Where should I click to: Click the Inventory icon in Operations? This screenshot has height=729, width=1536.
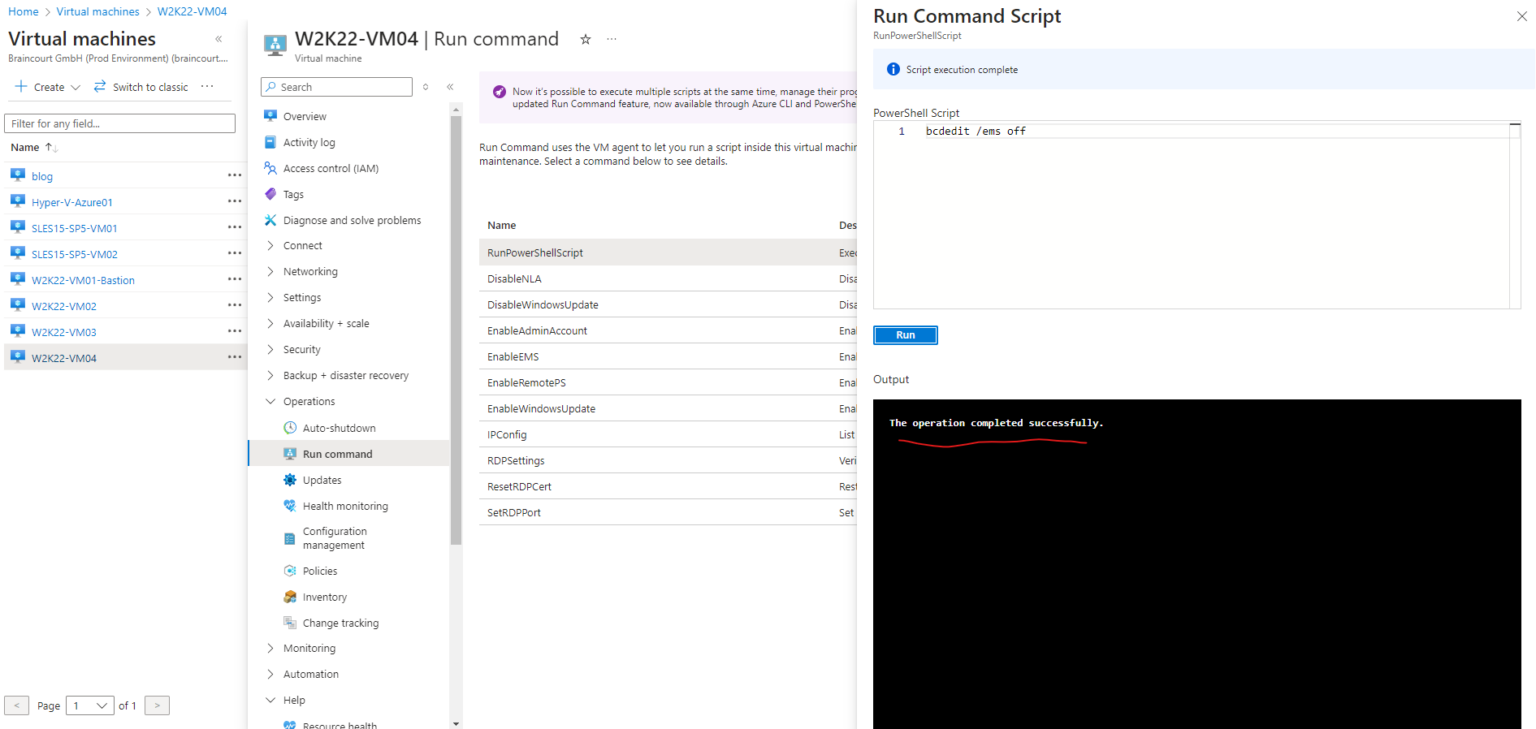(x=288, y=596)
